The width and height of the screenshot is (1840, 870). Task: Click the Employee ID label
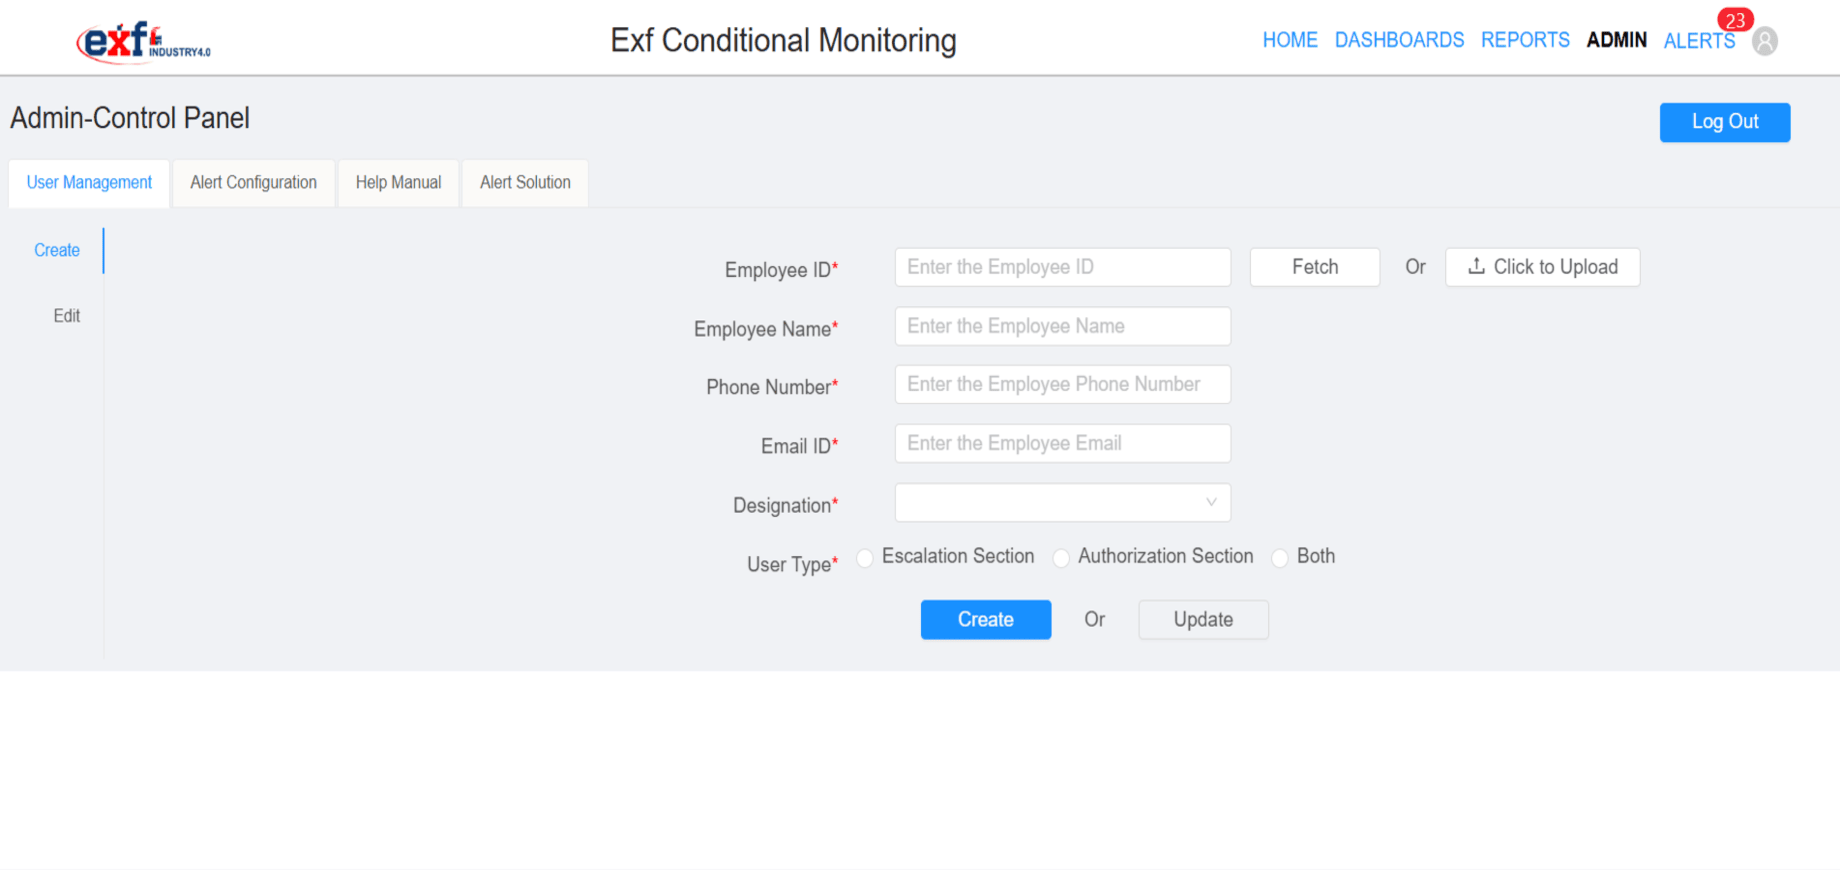[781, 270]
